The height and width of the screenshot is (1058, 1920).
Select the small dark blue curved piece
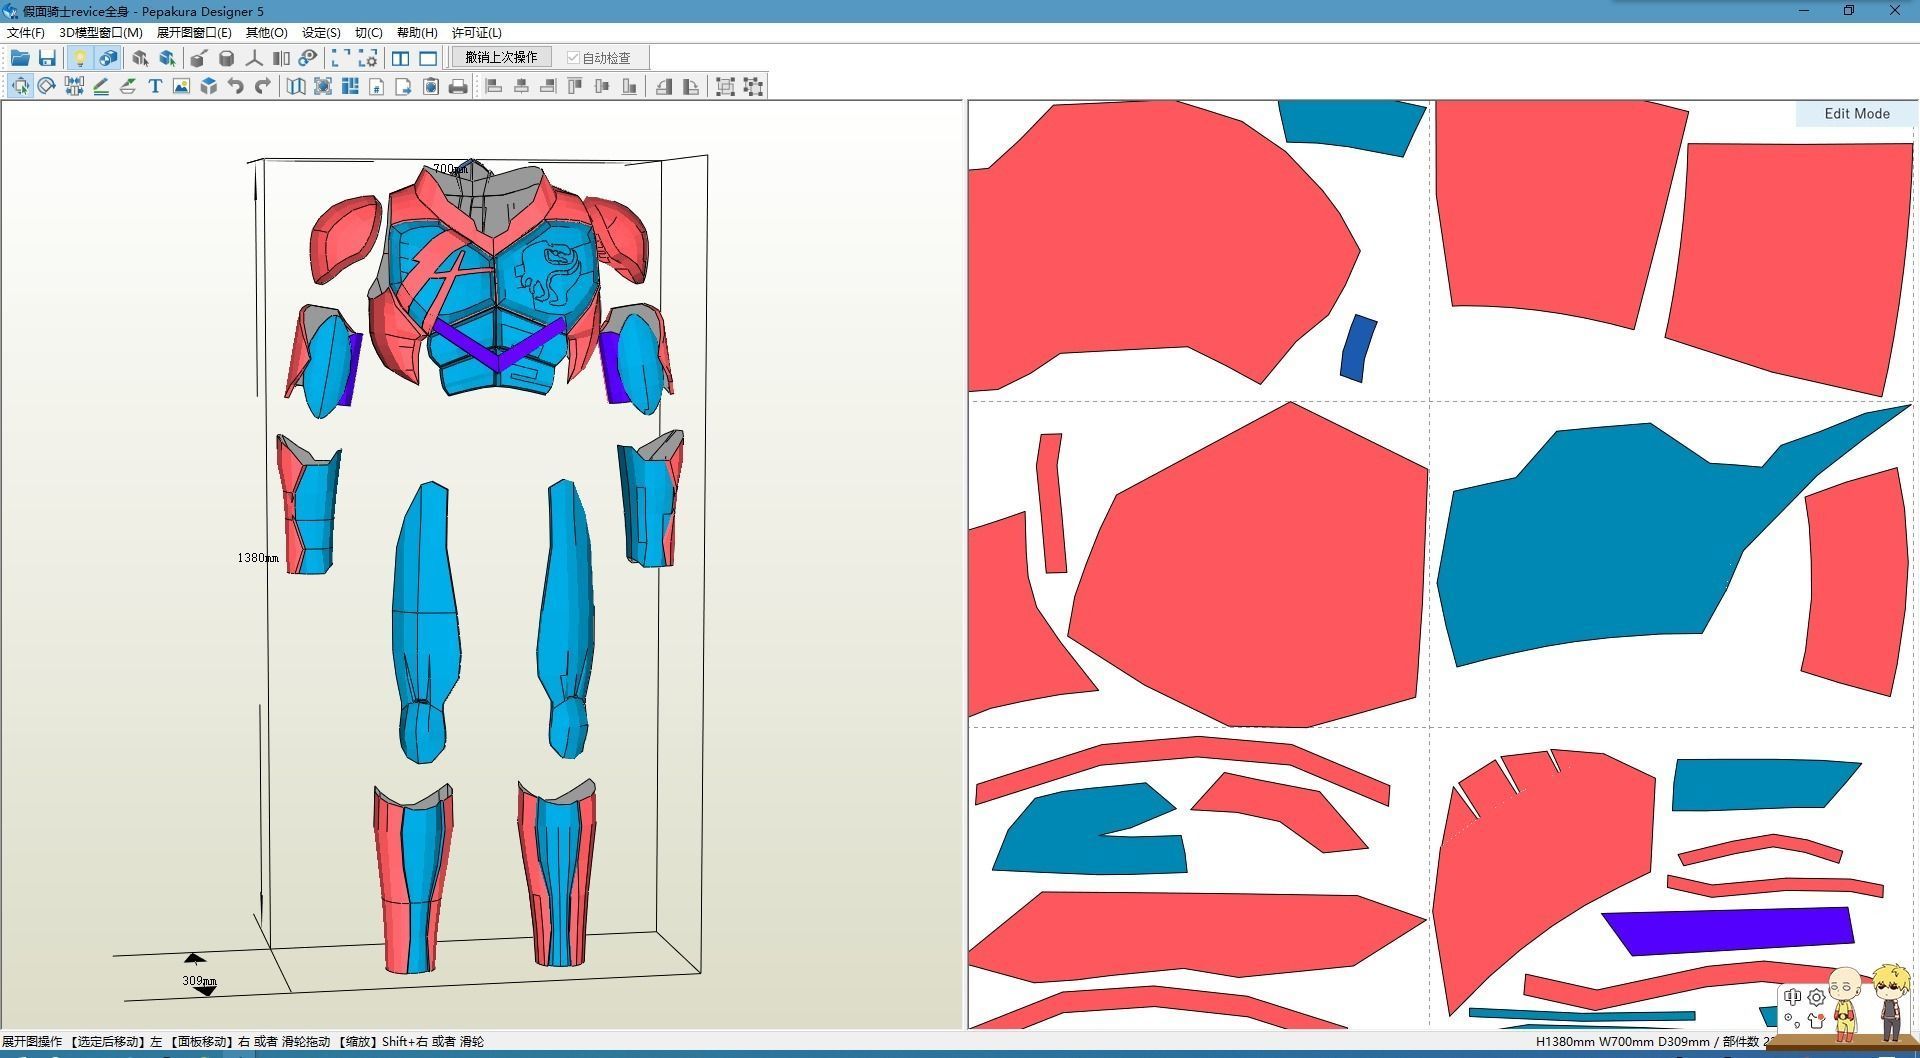(x=1358, y=348)
